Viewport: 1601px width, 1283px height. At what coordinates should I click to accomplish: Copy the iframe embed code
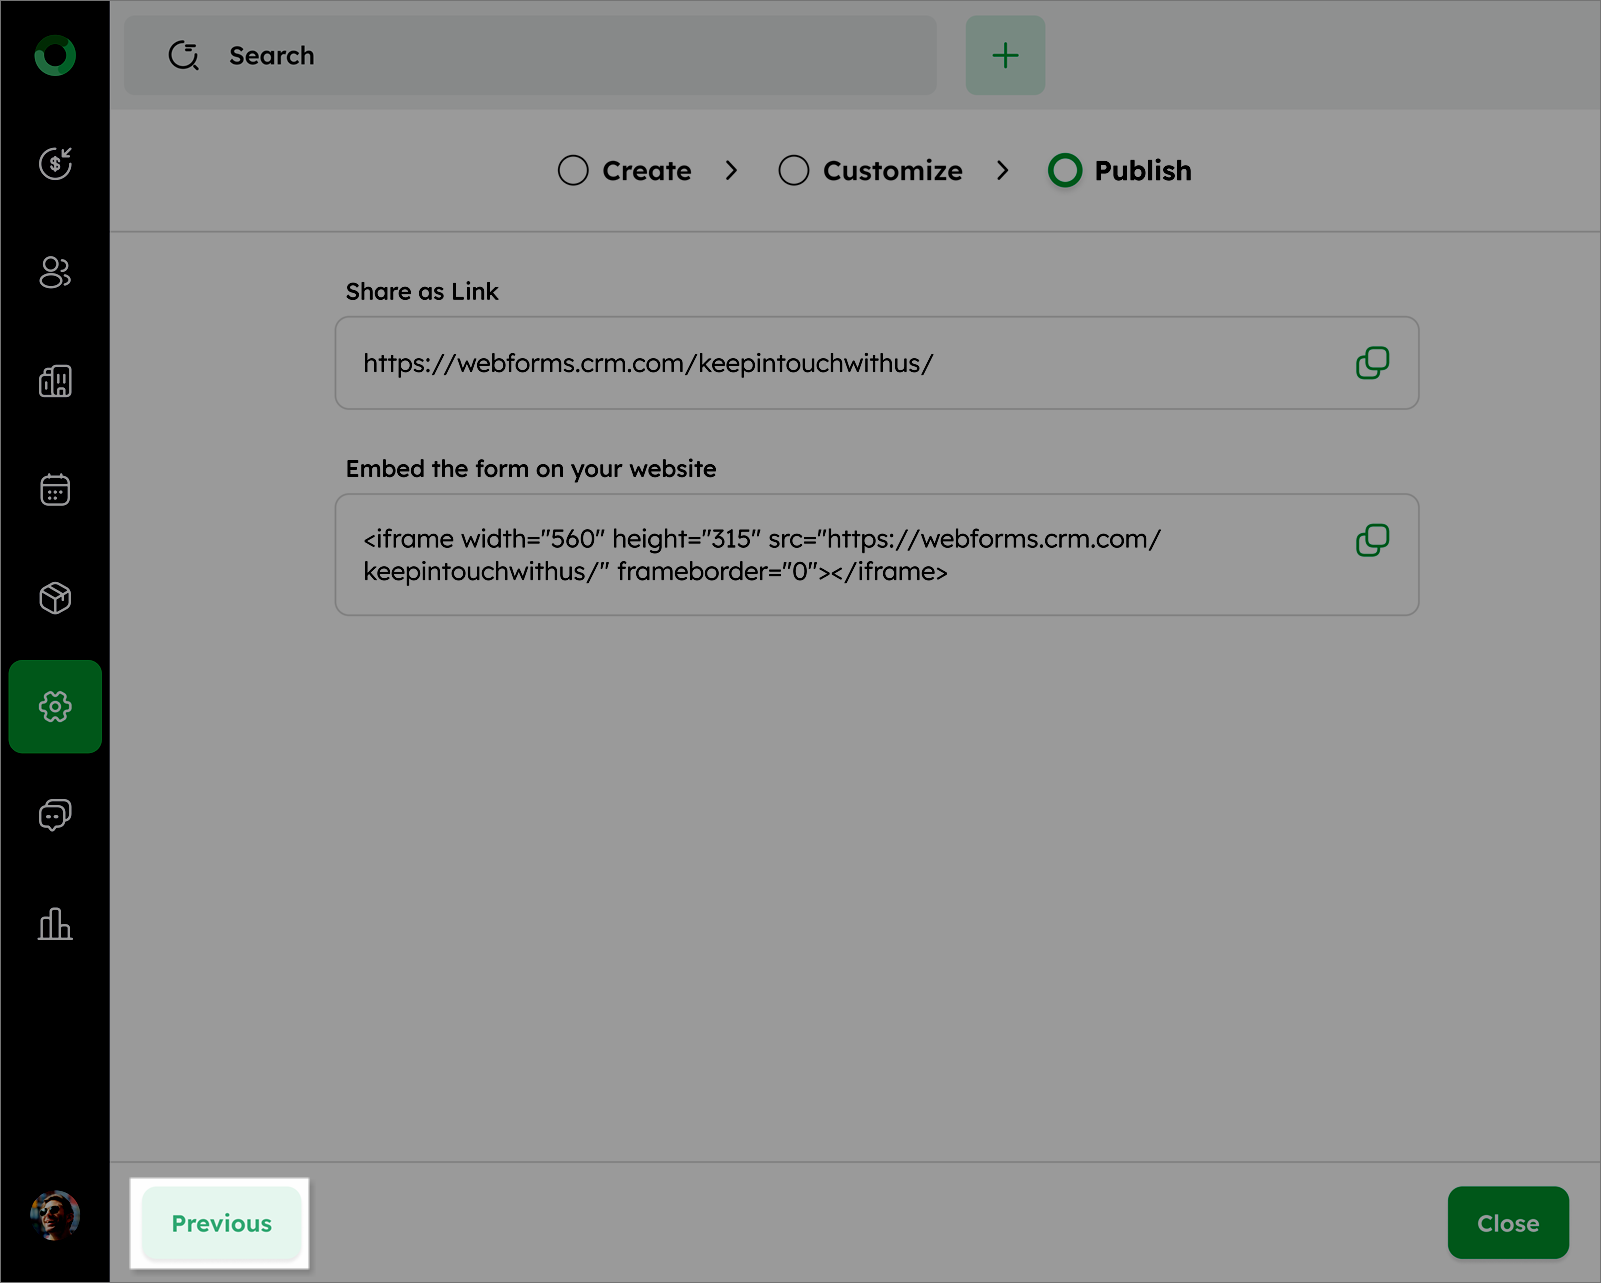tap(1372, 540)
